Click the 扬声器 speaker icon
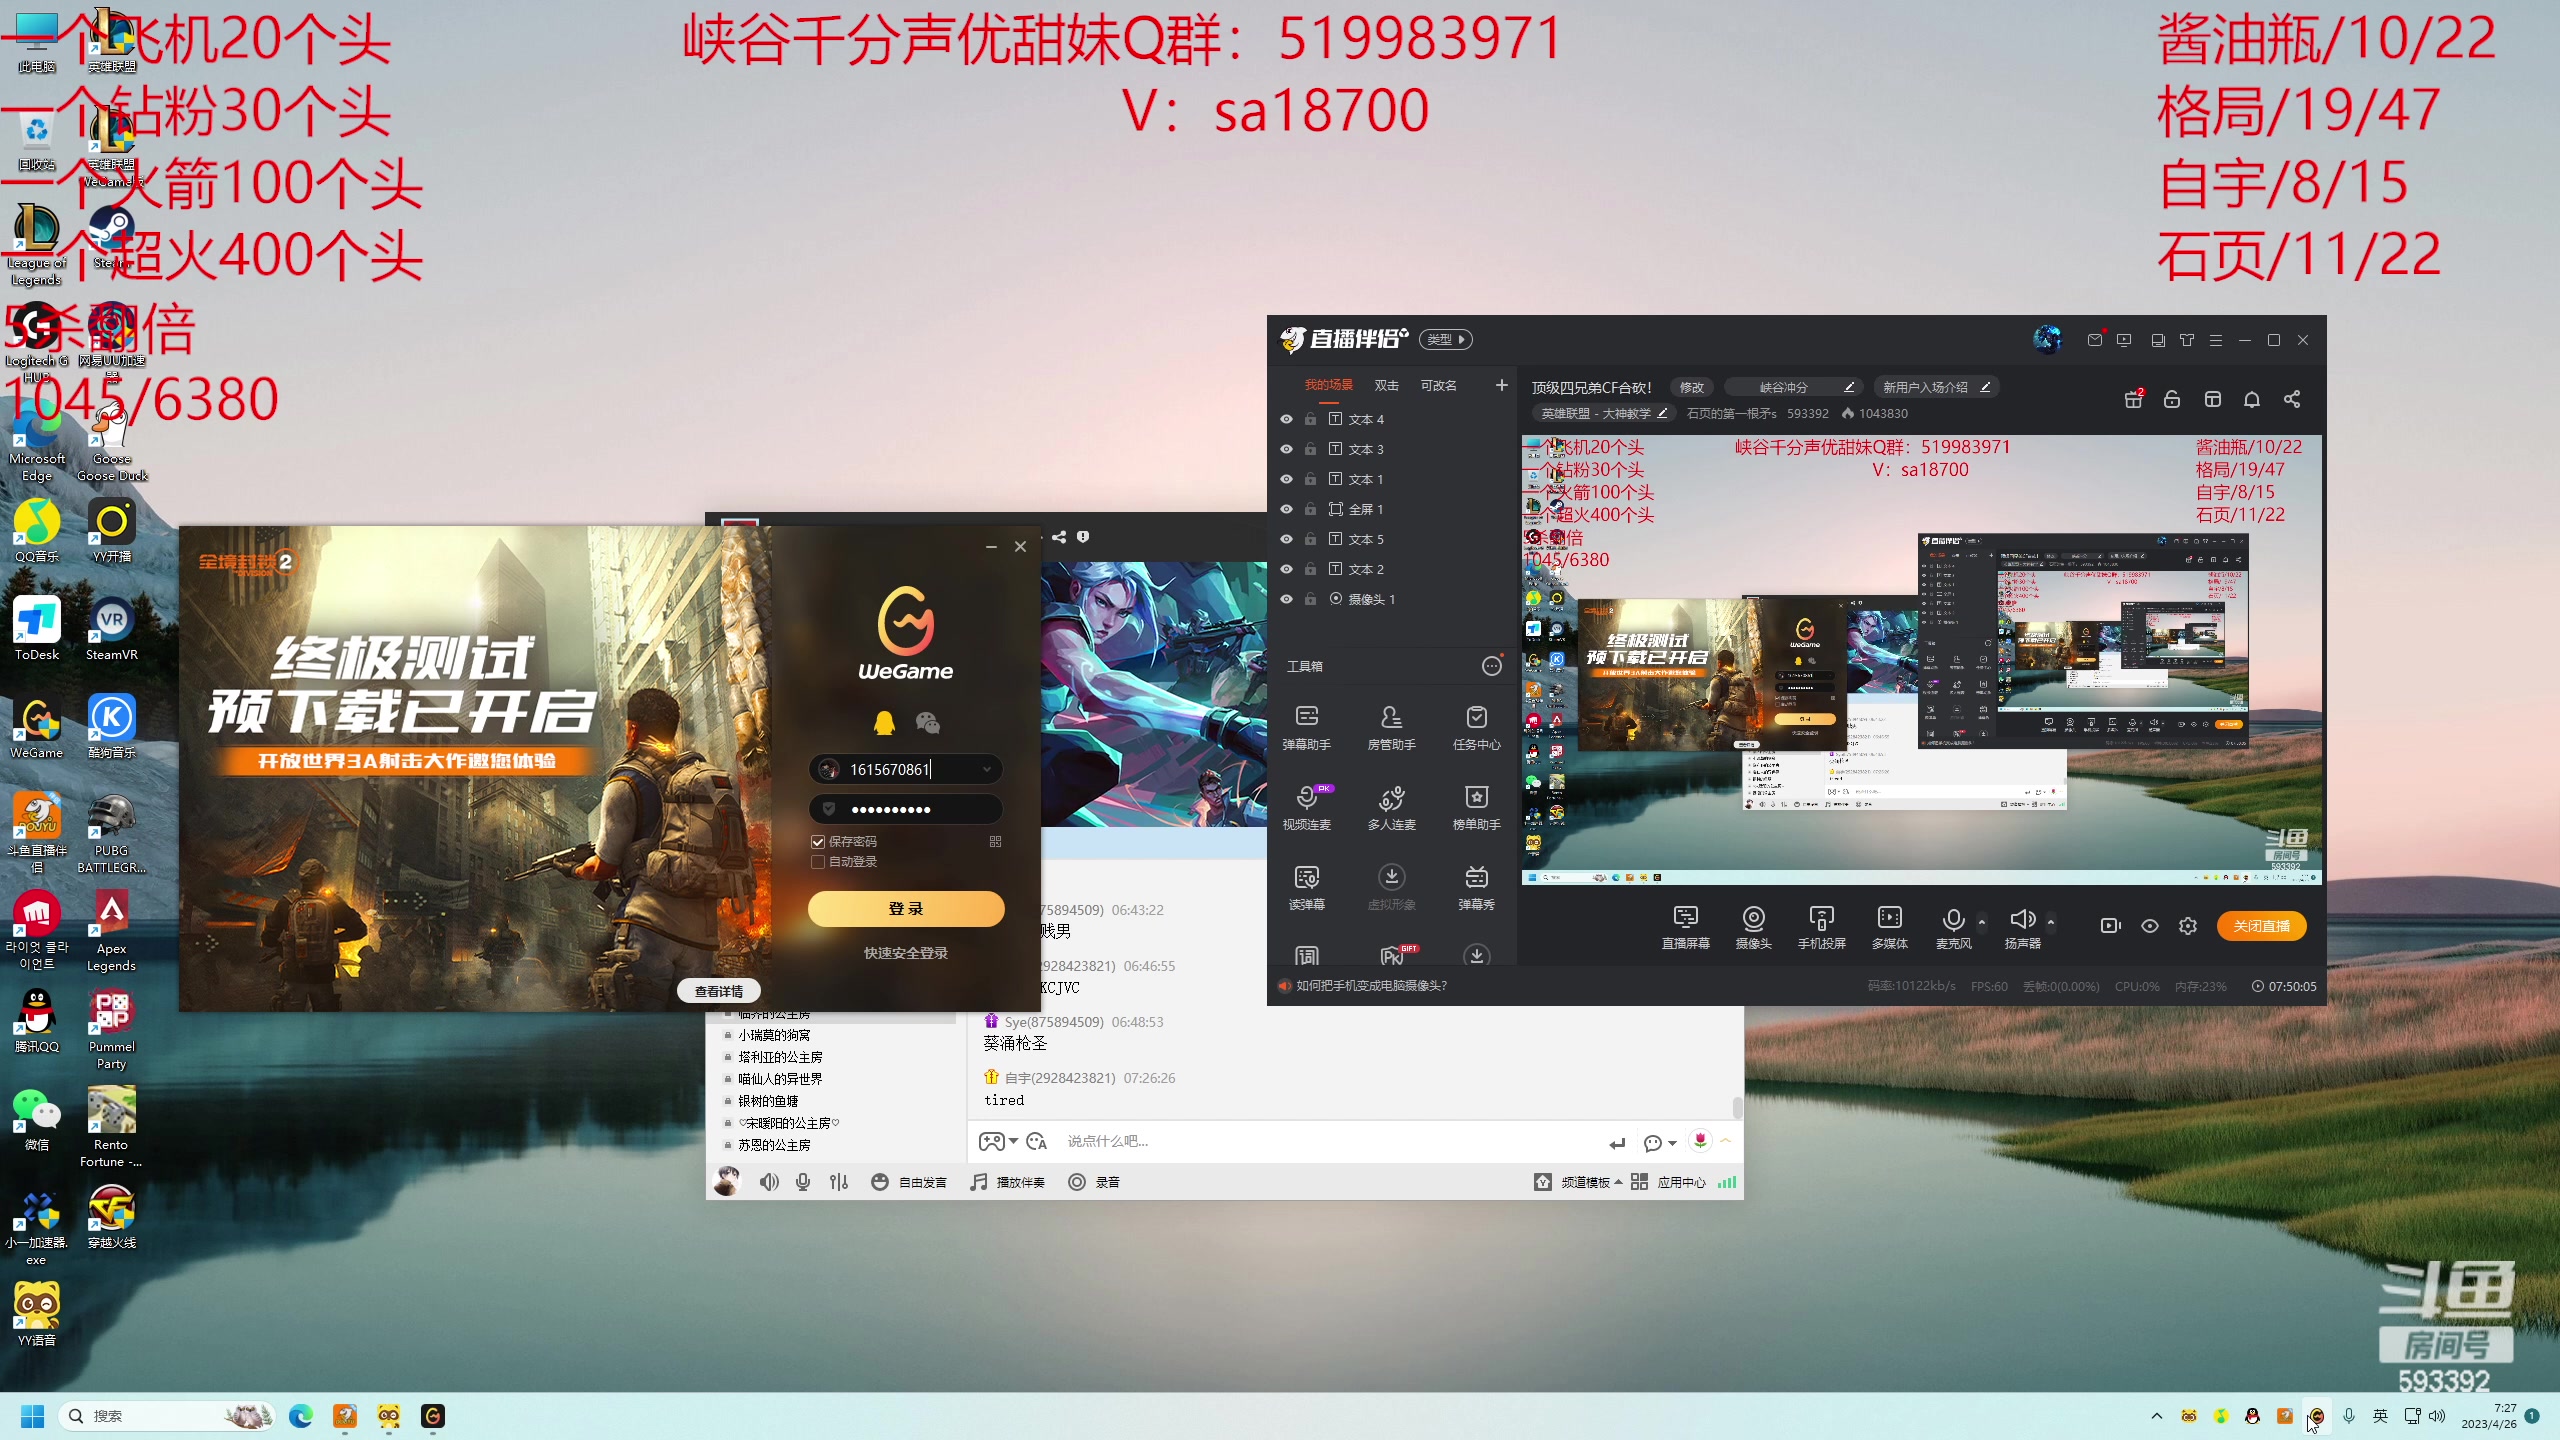 click(x=2022, y=920)
